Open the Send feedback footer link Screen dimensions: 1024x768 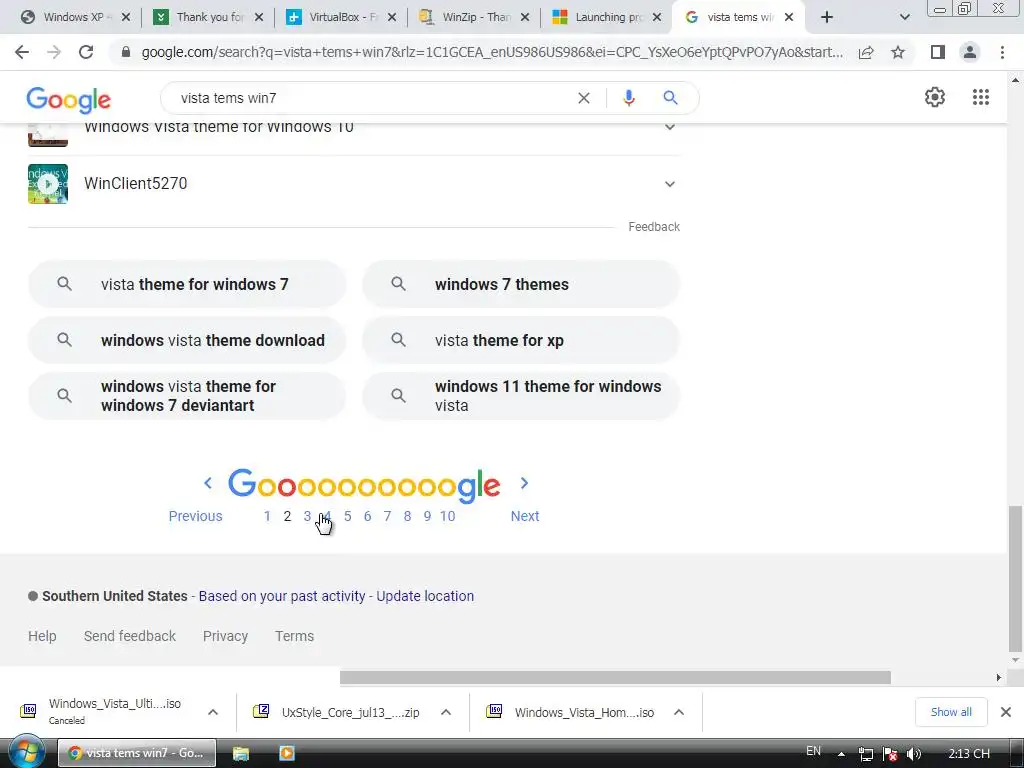[x=130, y=636]
